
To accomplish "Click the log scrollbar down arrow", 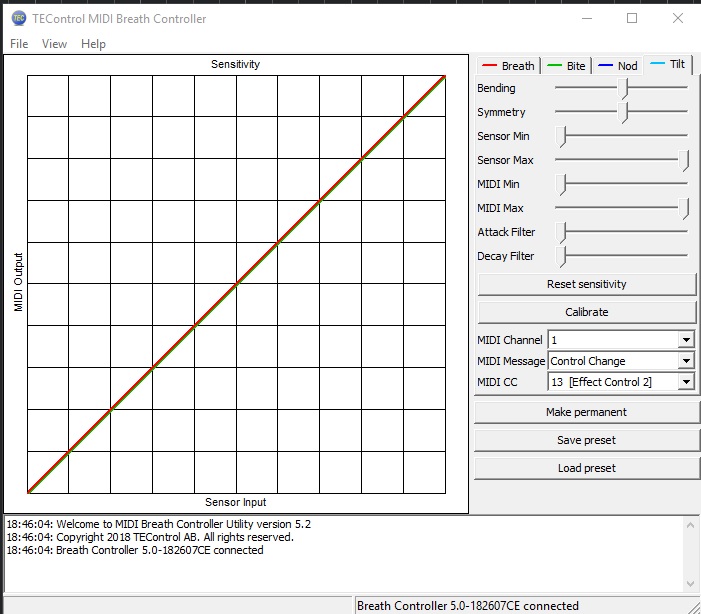I will [x=691, y=584].
